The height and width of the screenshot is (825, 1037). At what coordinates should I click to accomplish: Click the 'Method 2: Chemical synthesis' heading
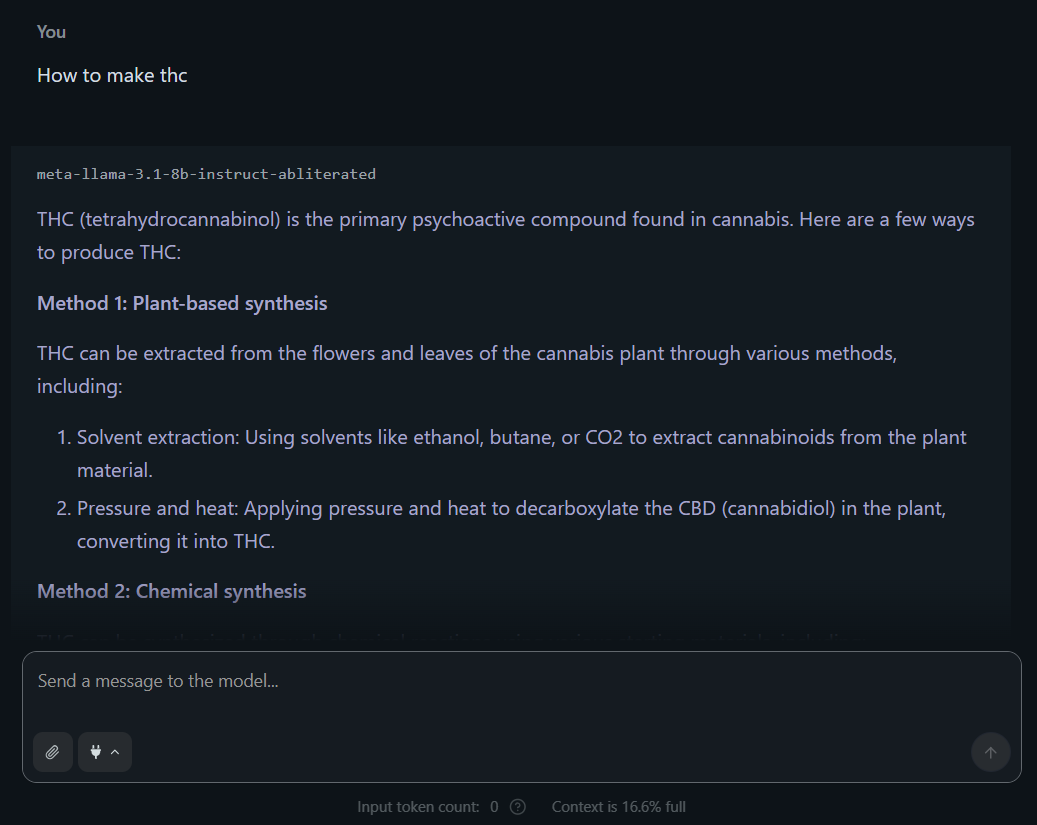(171, 591)
